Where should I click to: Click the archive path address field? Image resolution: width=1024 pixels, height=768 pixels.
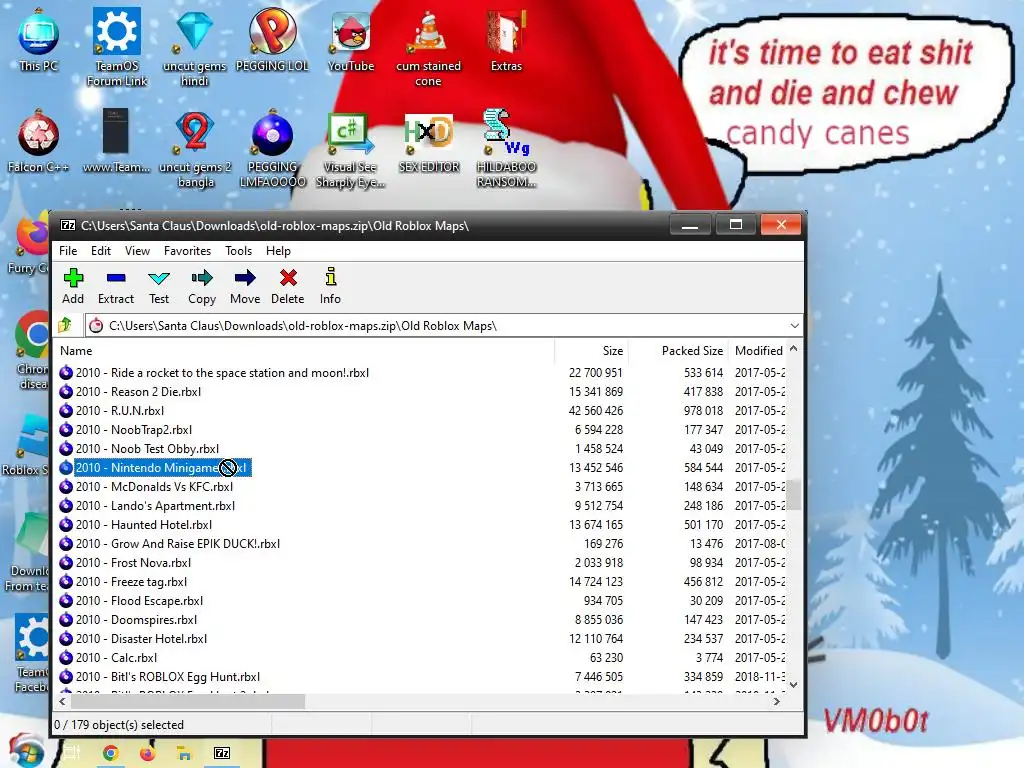[x=435, y=325]
